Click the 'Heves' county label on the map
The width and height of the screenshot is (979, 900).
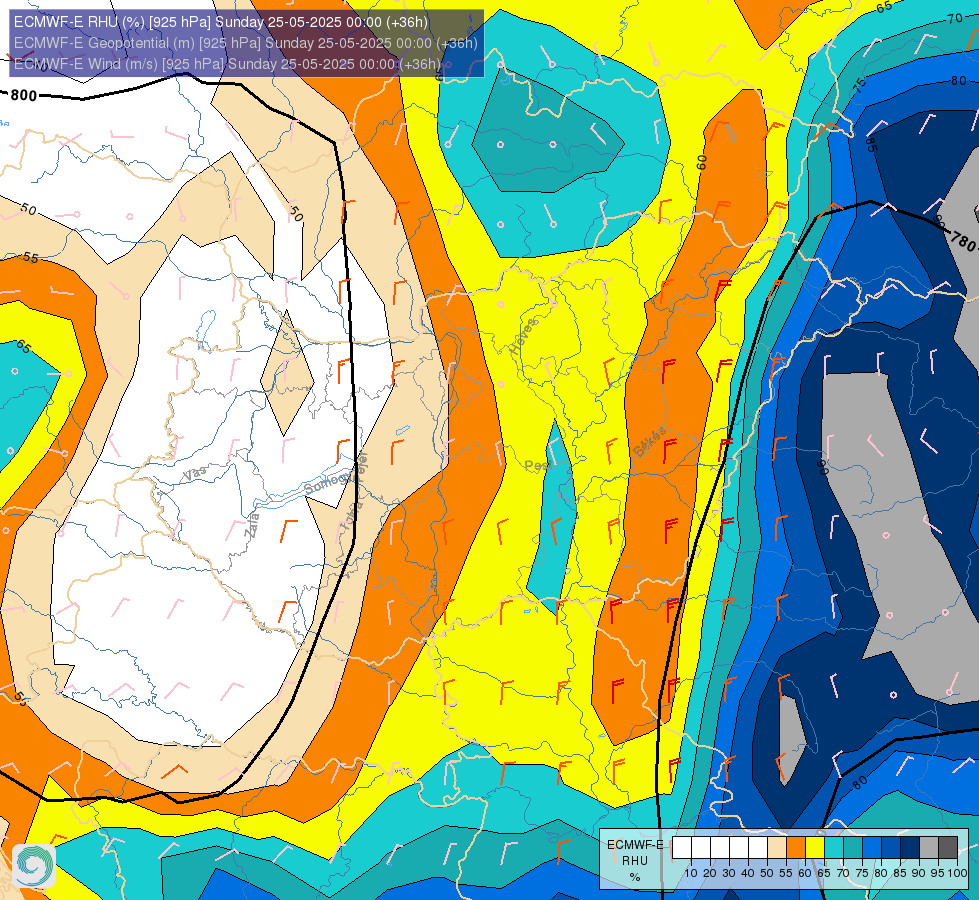pos(523,337)
